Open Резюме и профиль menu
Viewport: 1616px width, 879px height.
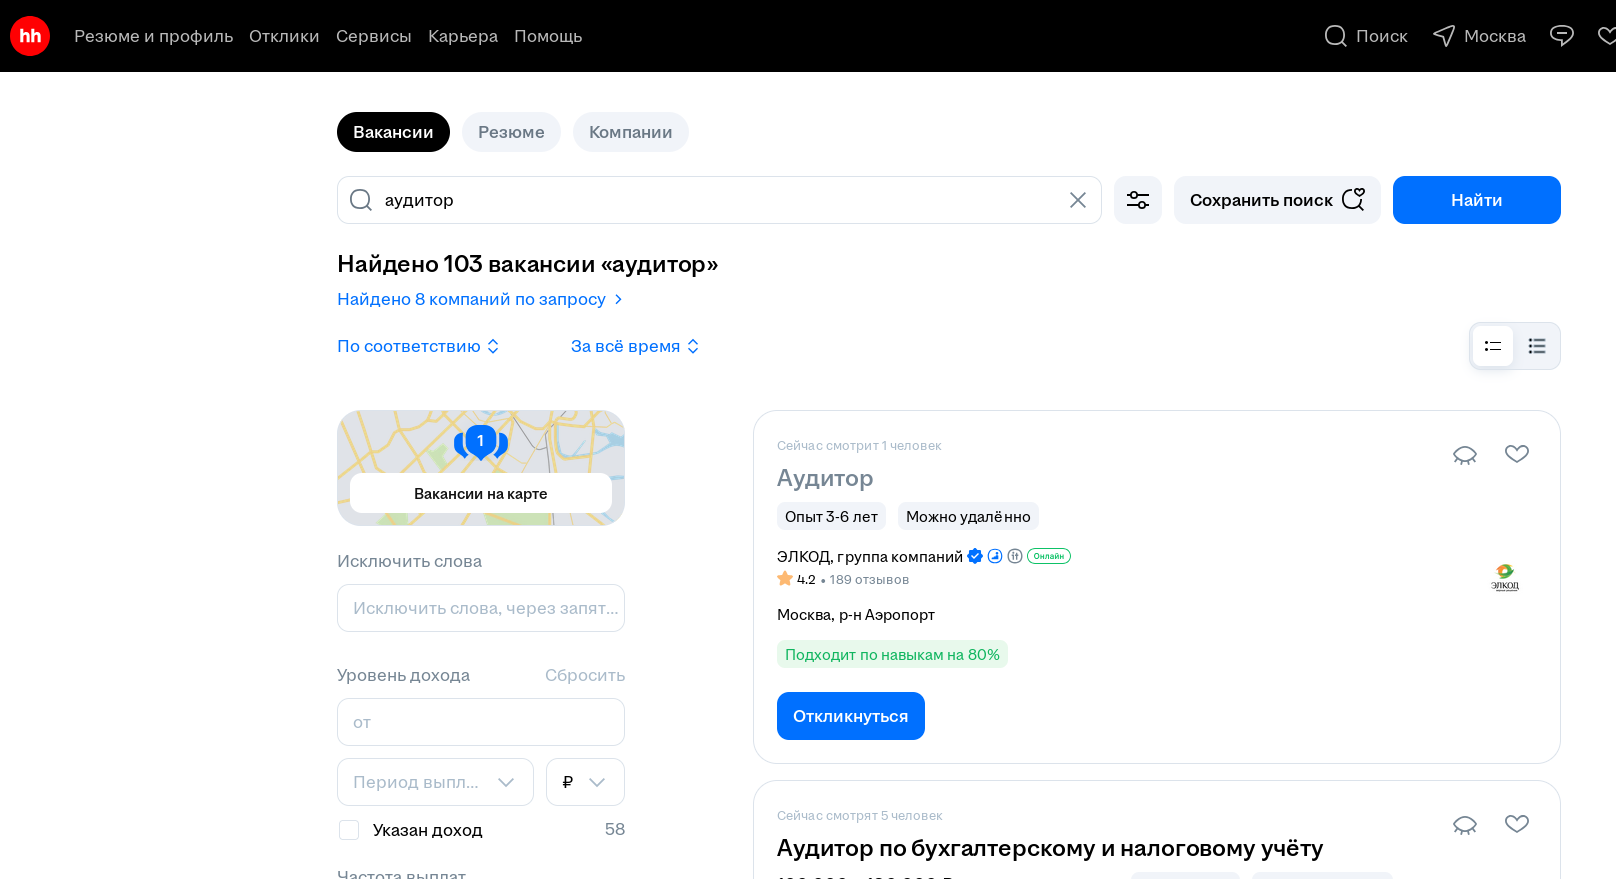[153, 36]
